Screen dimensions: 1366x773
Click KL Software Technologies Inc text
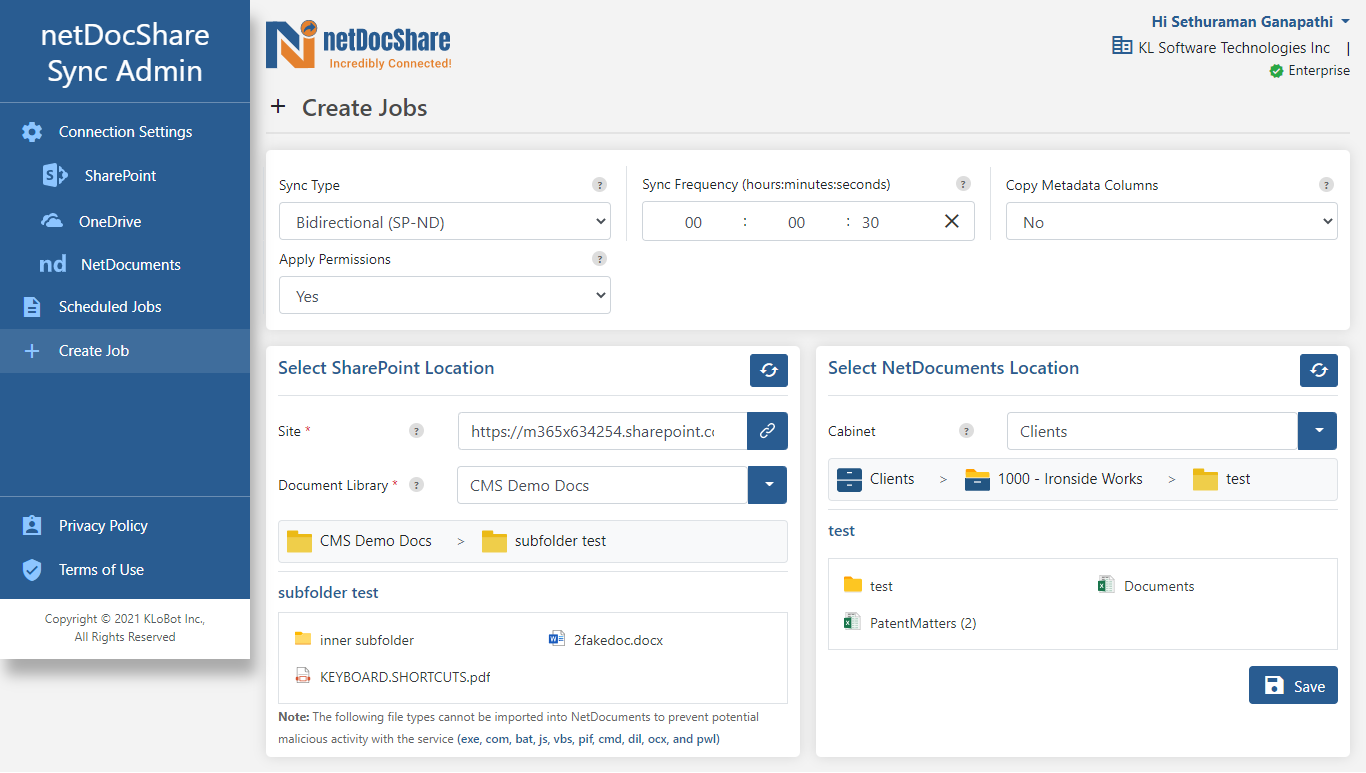[1234, 47]
